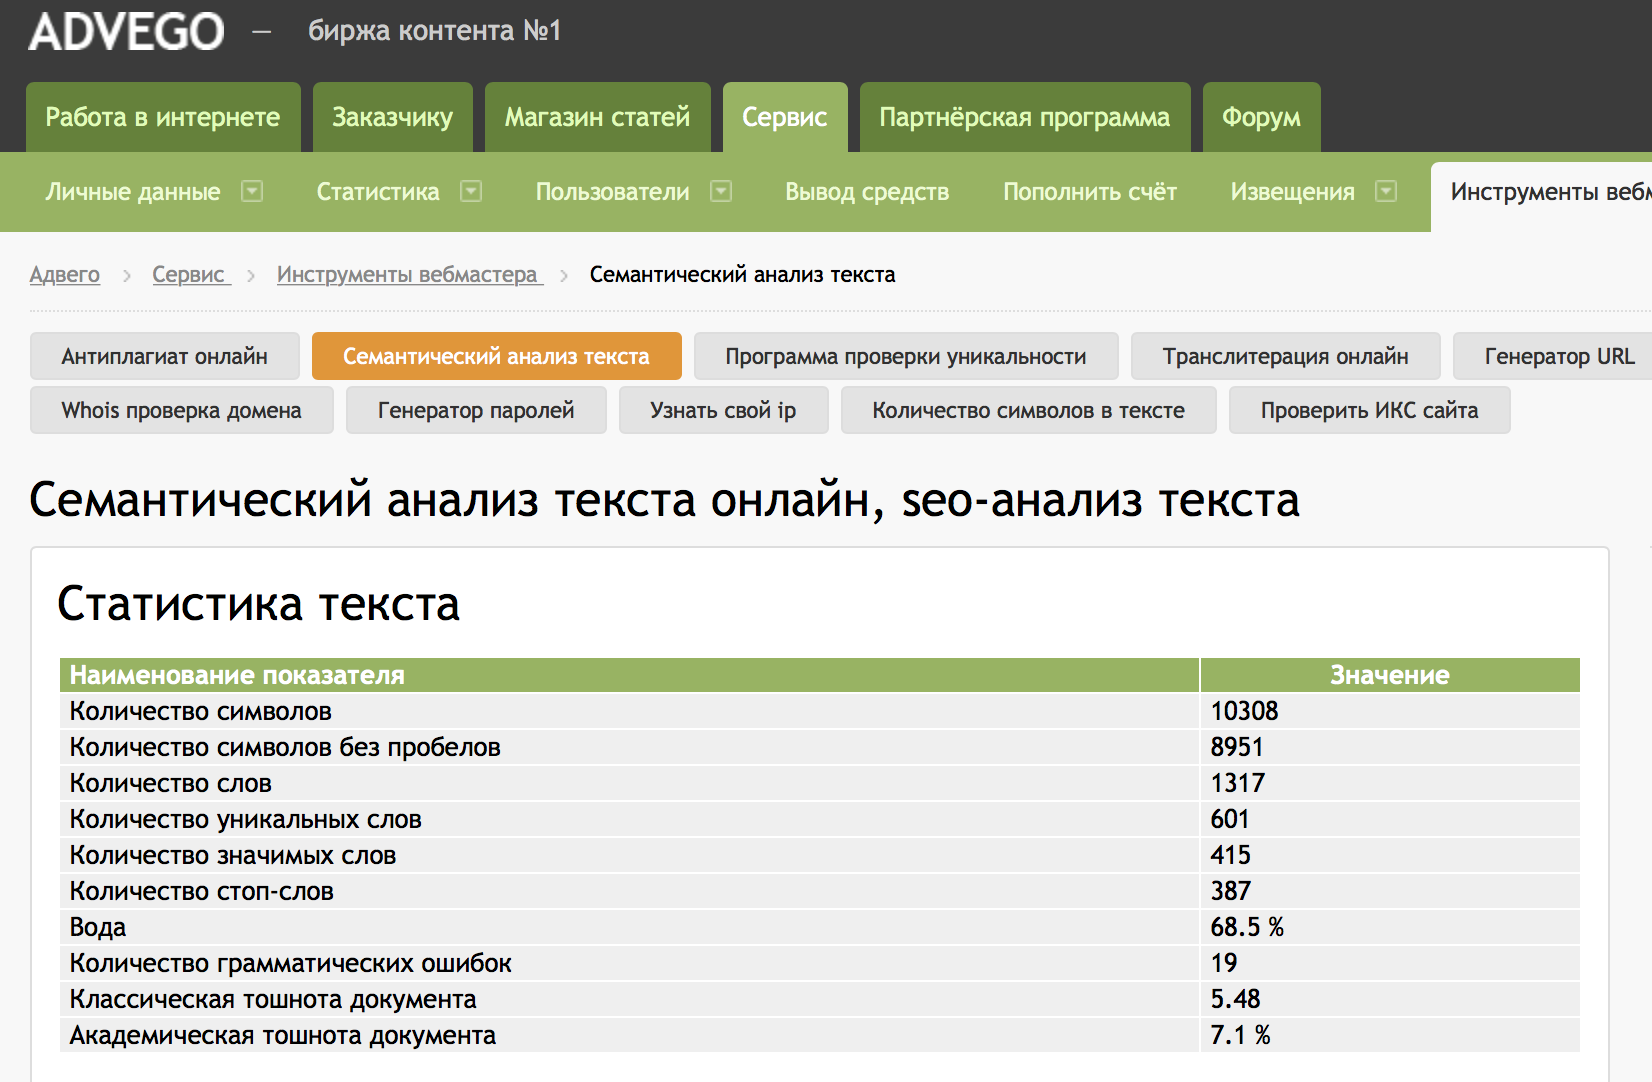This screenshot has height=1082, width=1652.
Task: Expand the Статистика dropdown arrow
Action: click(471, 191)
